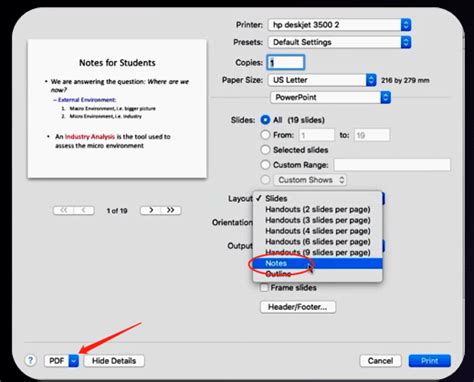Image resolution: width=474 pixels, height=382 pixels.
Task: Open the PowerPoint options section dropdown
Action: pyautogui.click(x=330, y=98)
